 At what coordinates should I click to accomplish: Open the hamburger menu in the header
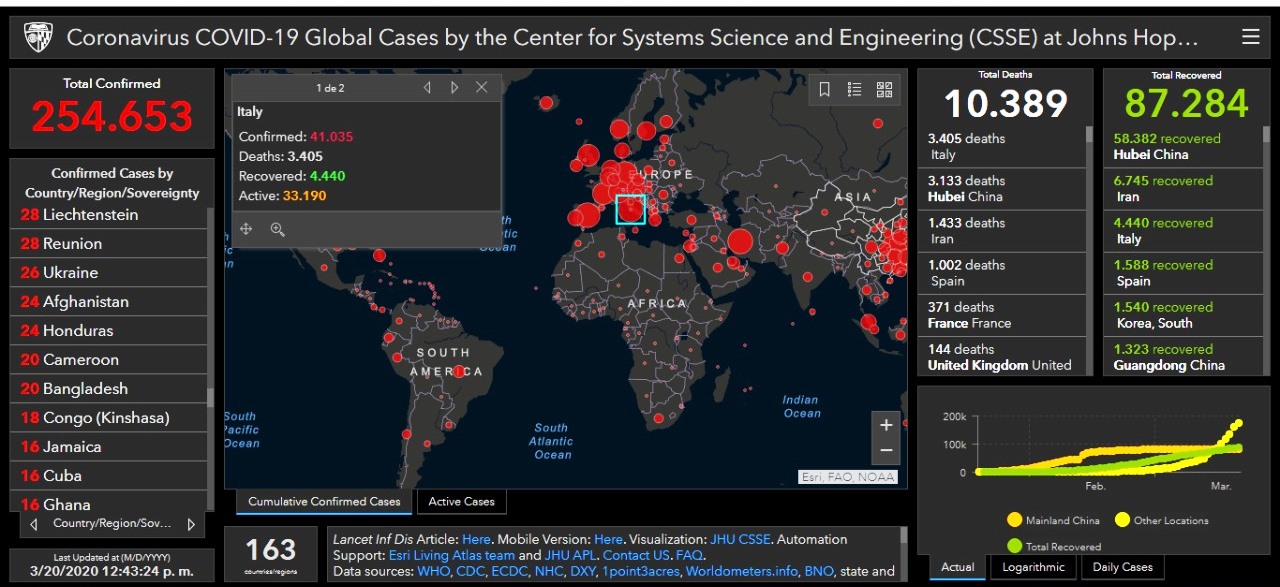coord(1250,37)
